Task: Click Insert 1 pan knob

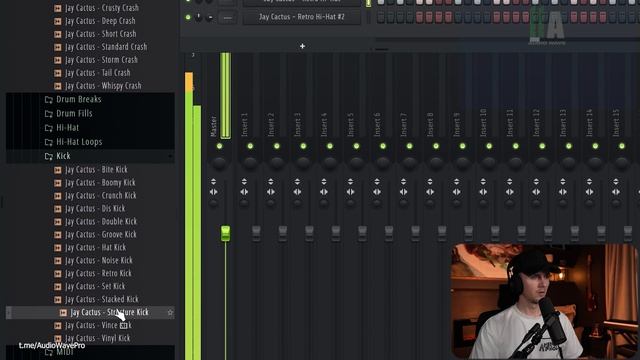Action: (250, 163)
